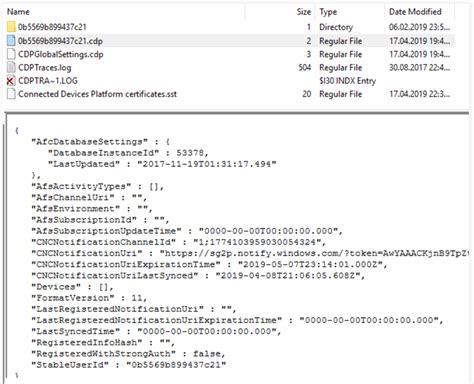Screen dimensions: 474x384
Task: Click the red X deleted icon for CDPTRA~1.LOG
Action: [11, 81]
